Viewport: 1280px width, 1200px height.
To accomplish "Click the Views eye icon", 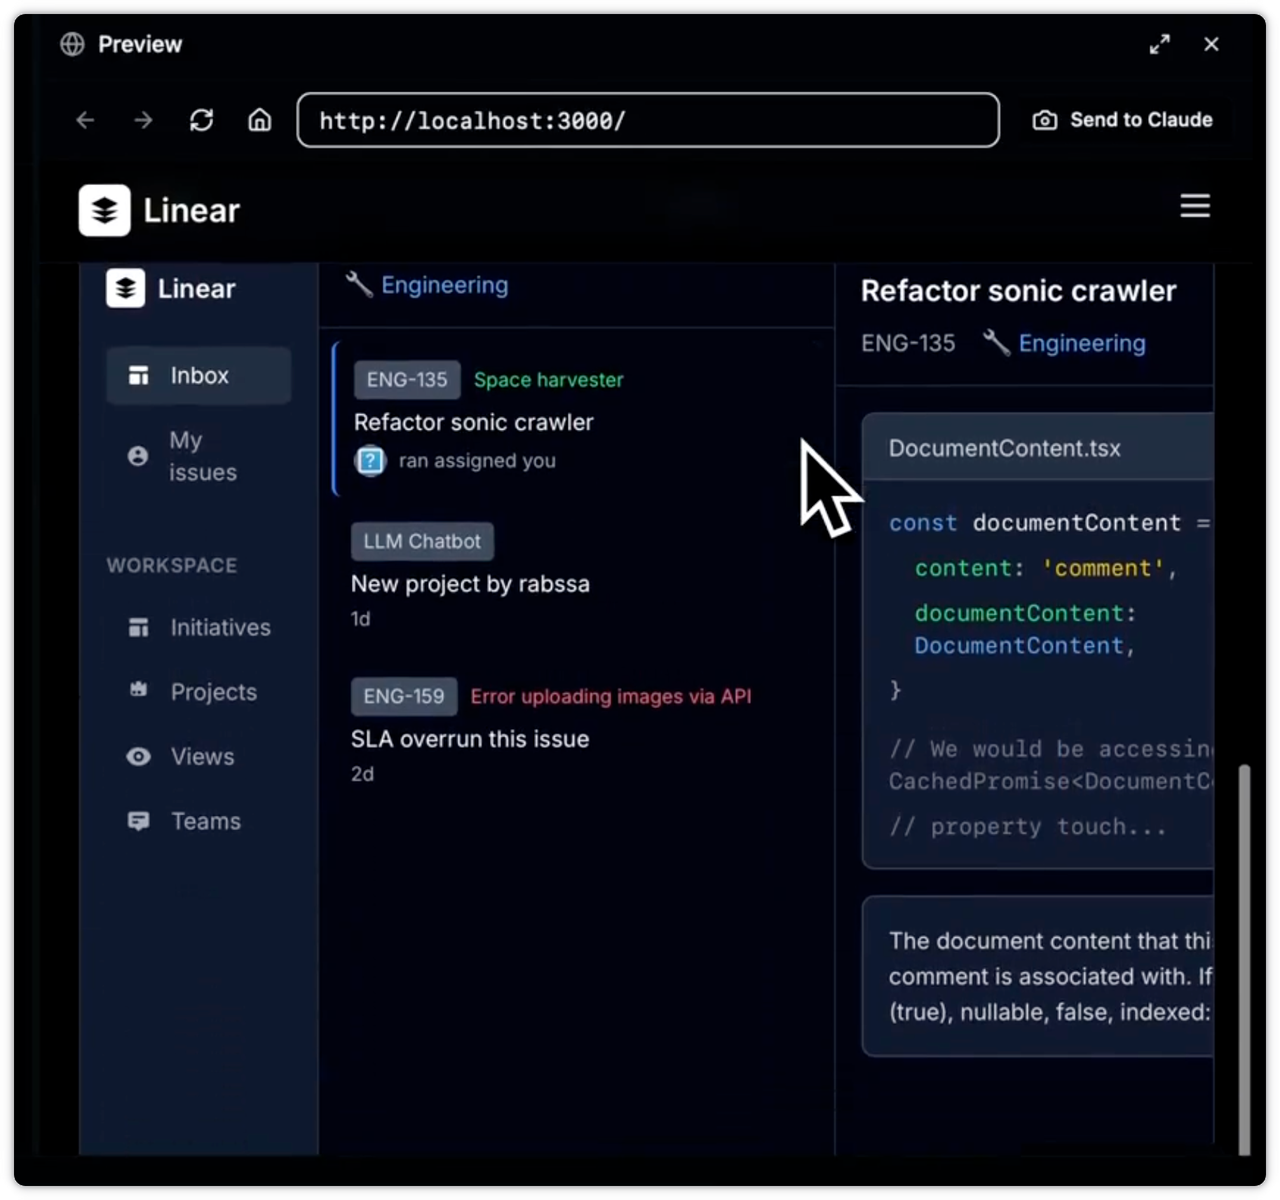I will click(139, 757).
